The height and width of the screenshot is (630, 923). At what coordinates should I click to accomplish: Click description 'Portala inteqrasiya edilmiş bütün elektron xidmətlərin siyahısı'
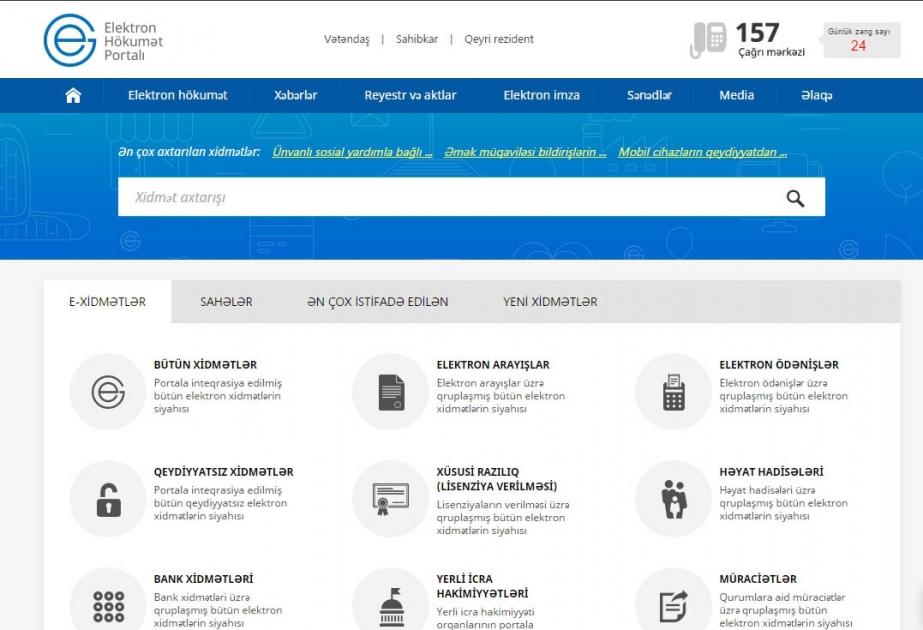click(x=218, y=396)
